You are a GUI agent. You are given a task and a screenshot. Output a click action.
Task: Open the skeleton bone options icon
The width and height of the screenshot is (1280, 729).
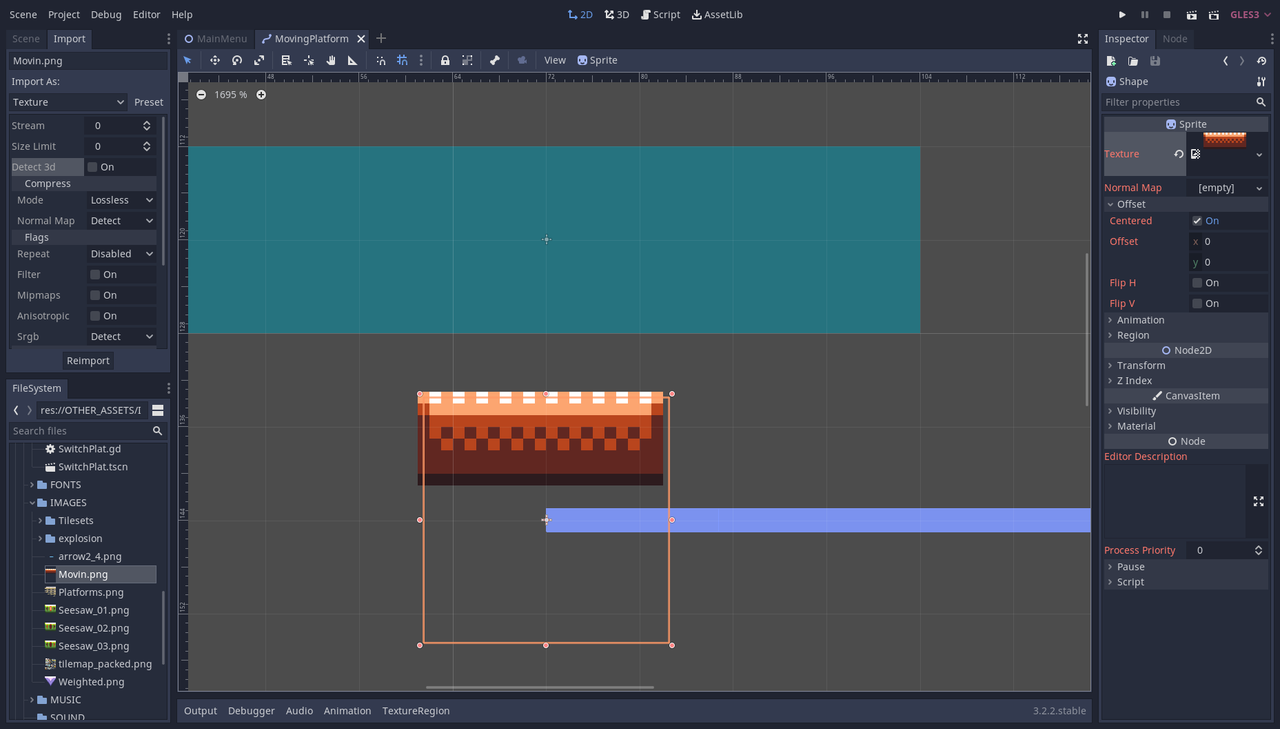(x=495, y=60)
